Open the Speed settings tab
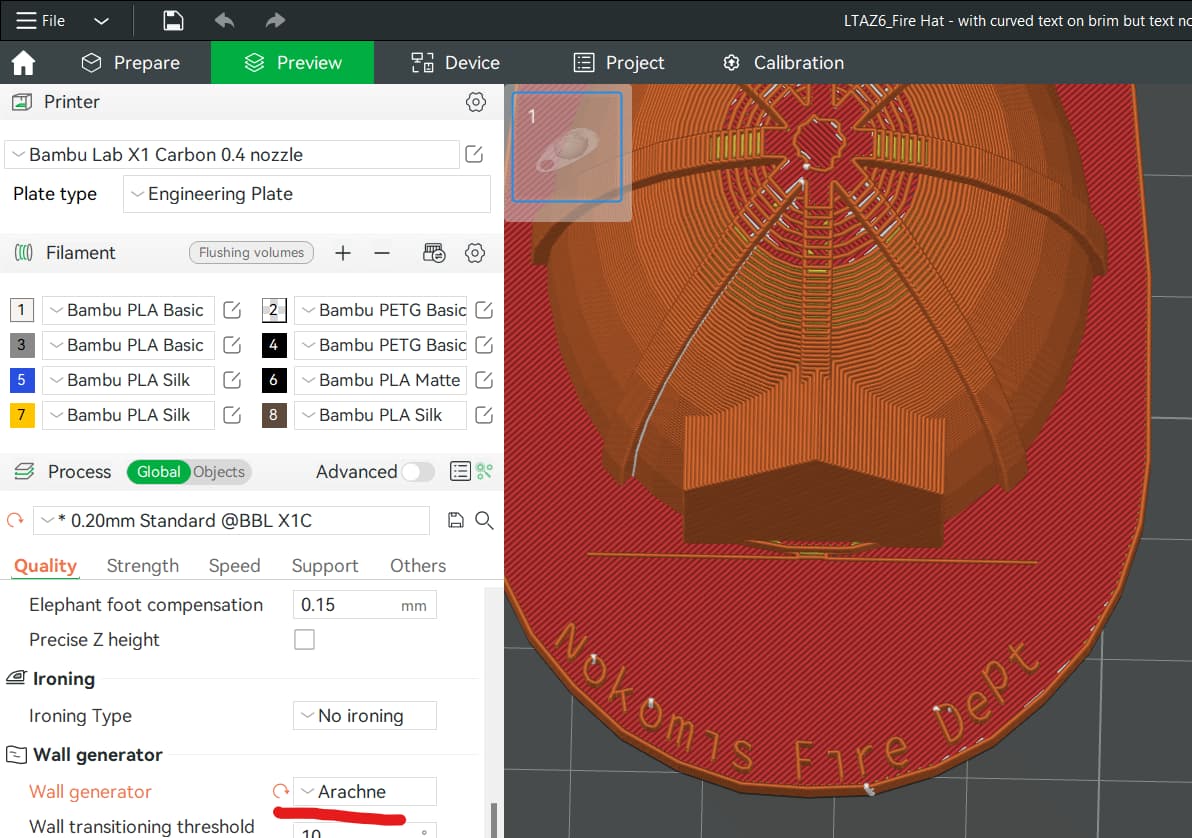The image size is (1192, 838). click(235, 566)
